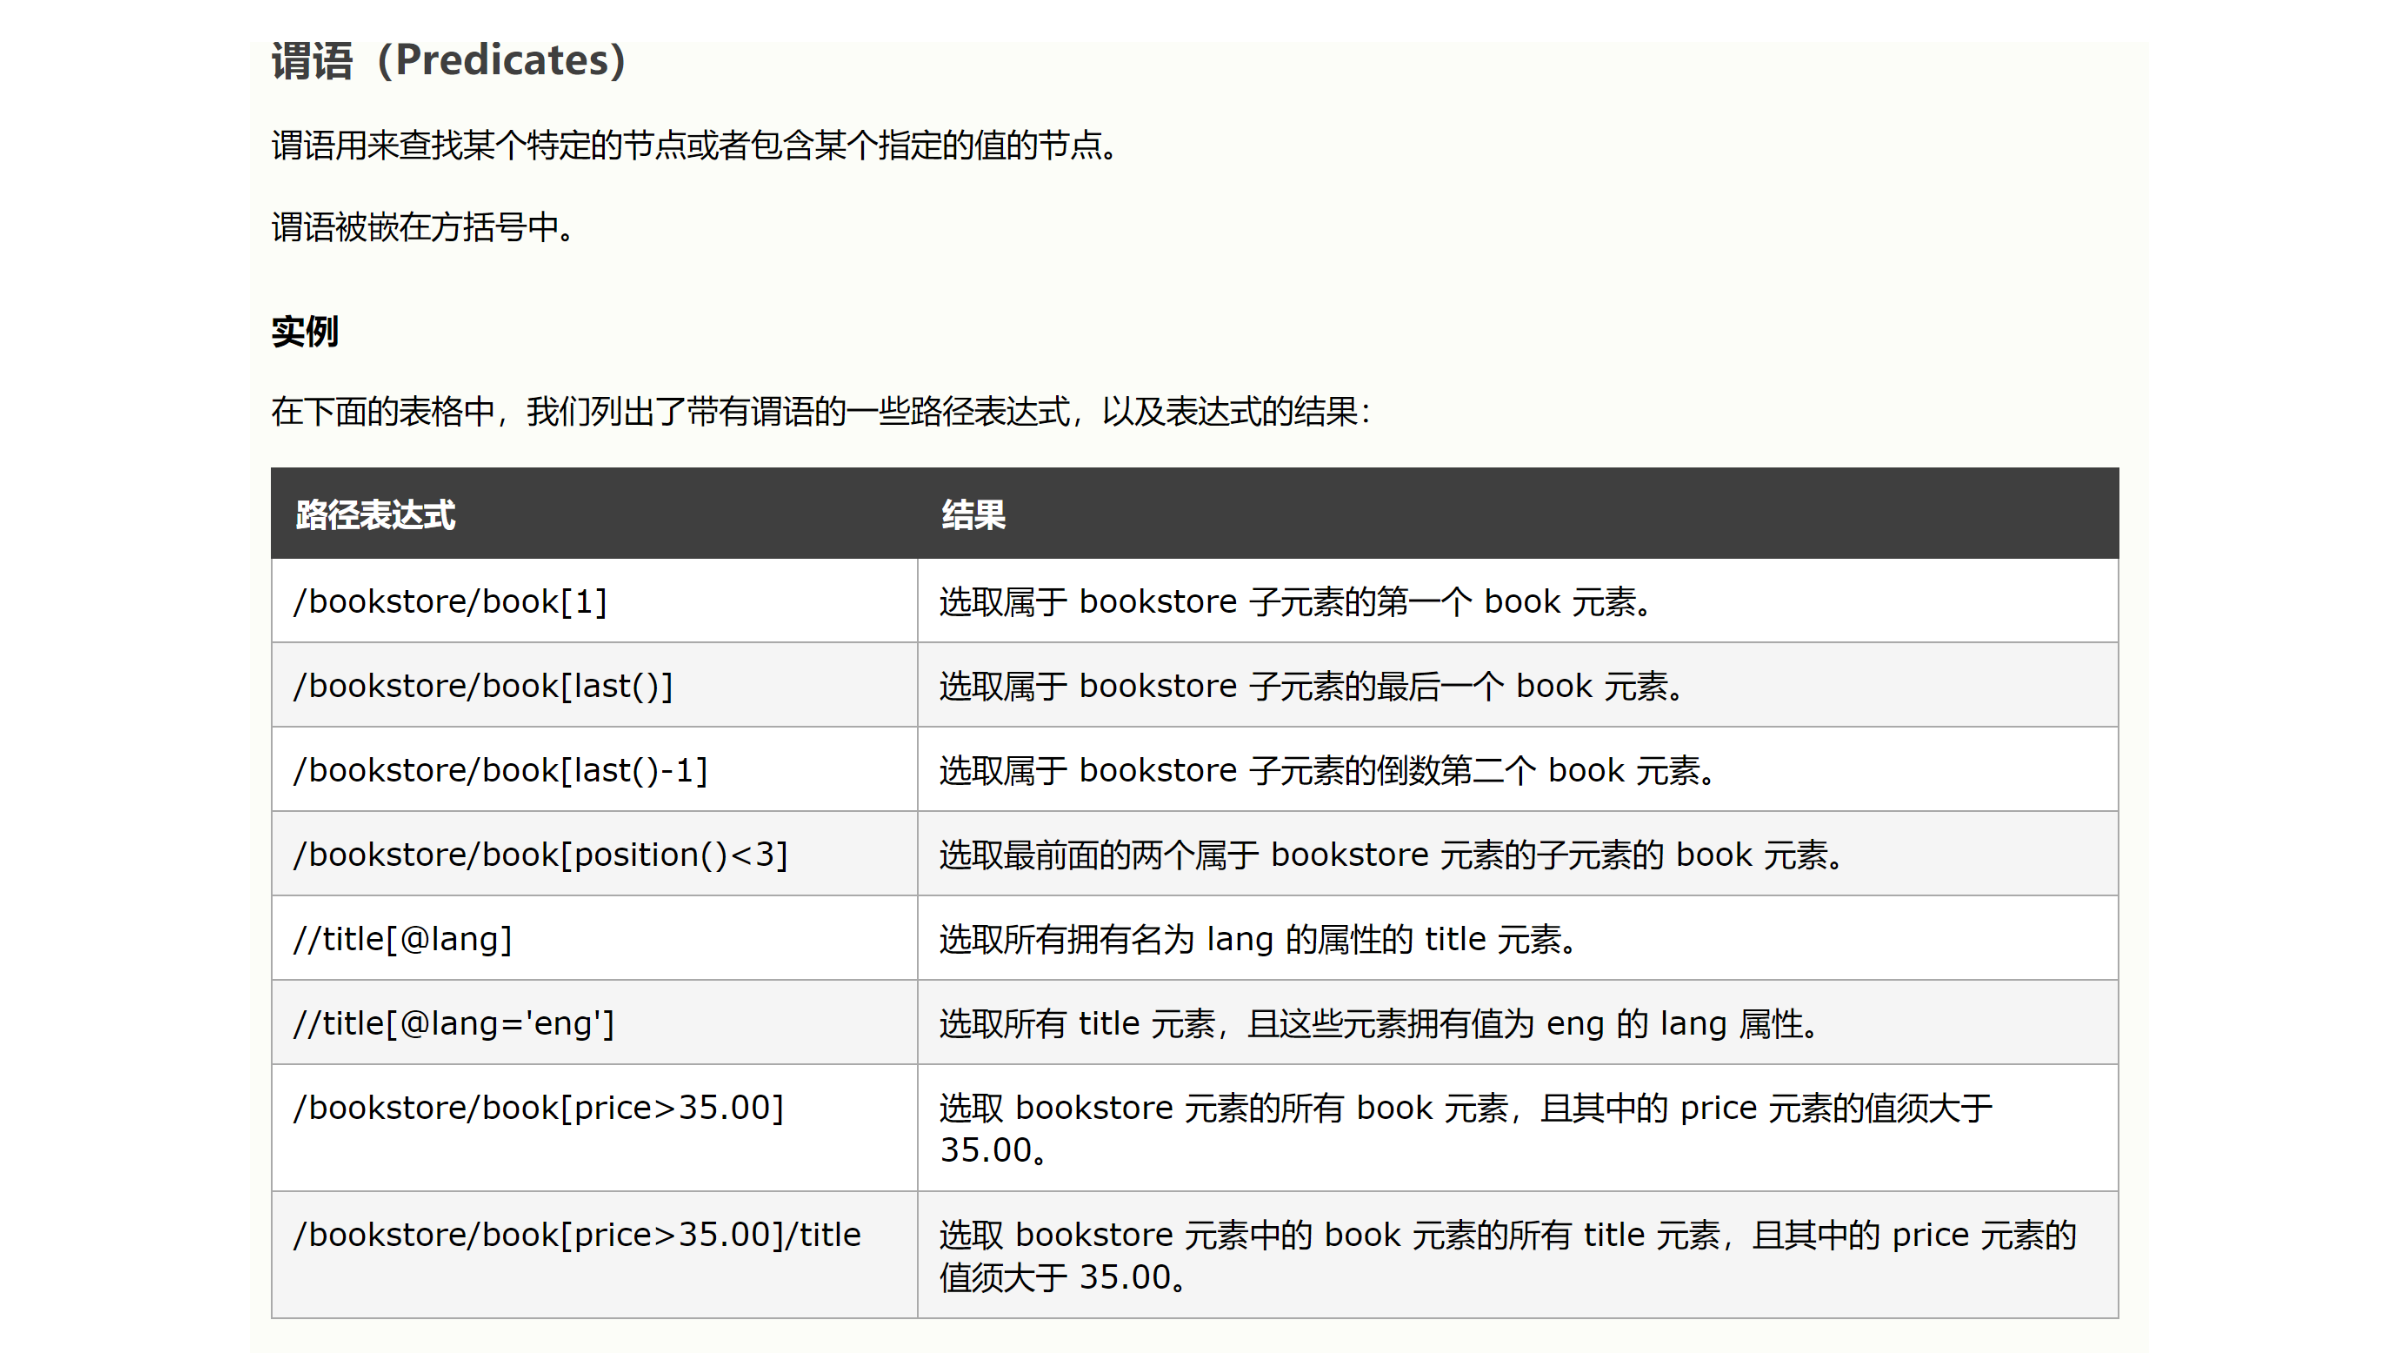Click the 结果 column header
This screenshot has height=1358, width=2408.
tap(972, 515)
